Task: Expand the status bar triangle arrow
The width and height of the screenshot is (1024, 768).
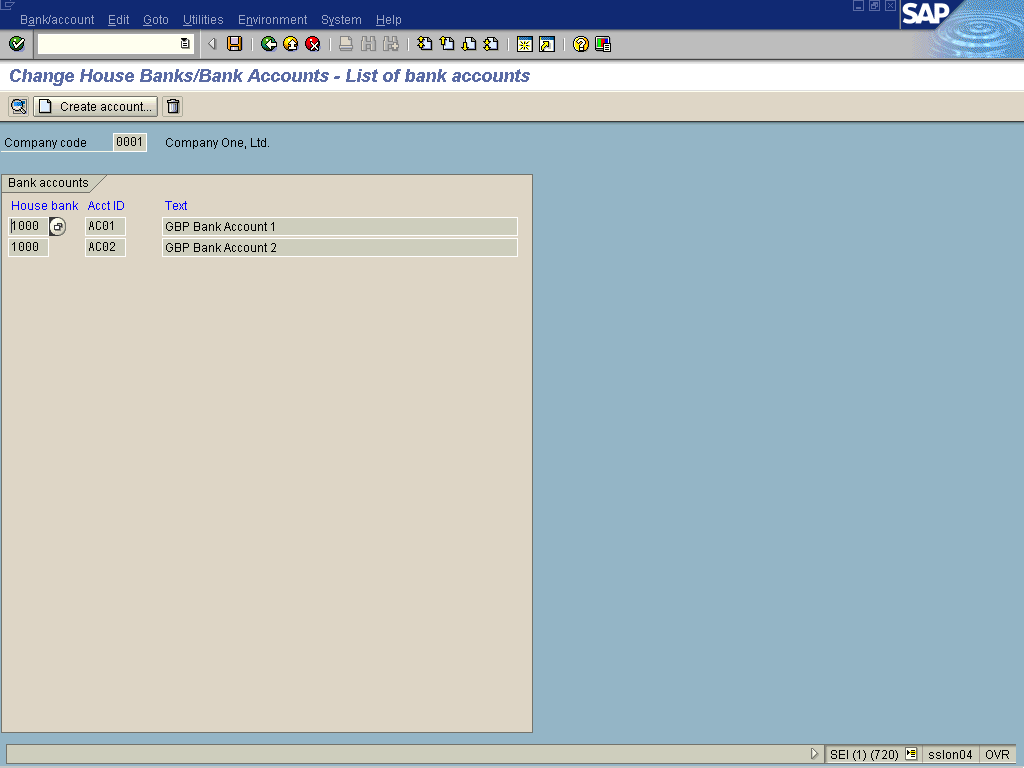Action: click(x=814, y=754)
